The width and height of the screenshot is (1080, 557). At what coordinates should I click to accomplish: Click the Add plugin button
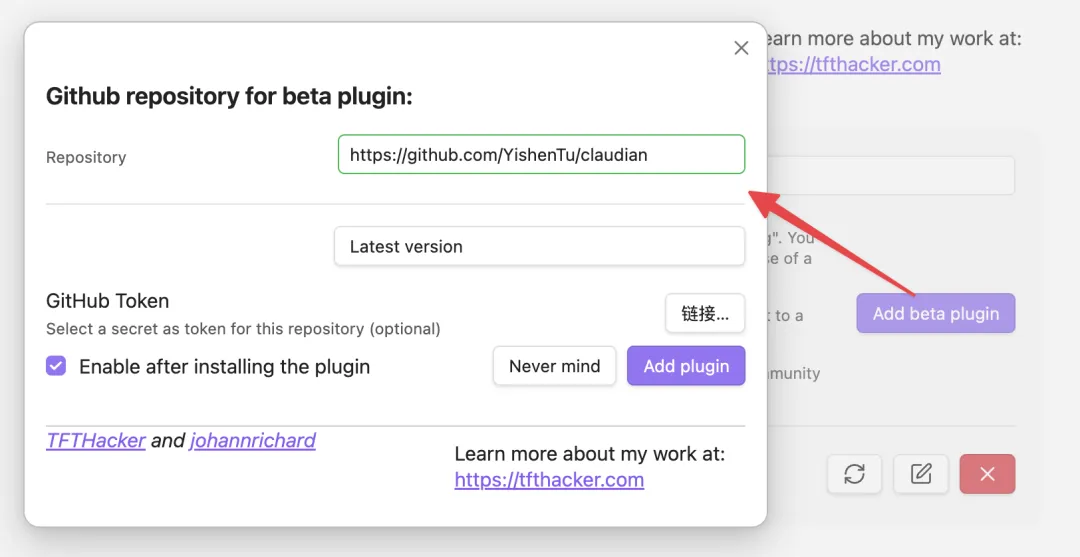click(686, 366)
